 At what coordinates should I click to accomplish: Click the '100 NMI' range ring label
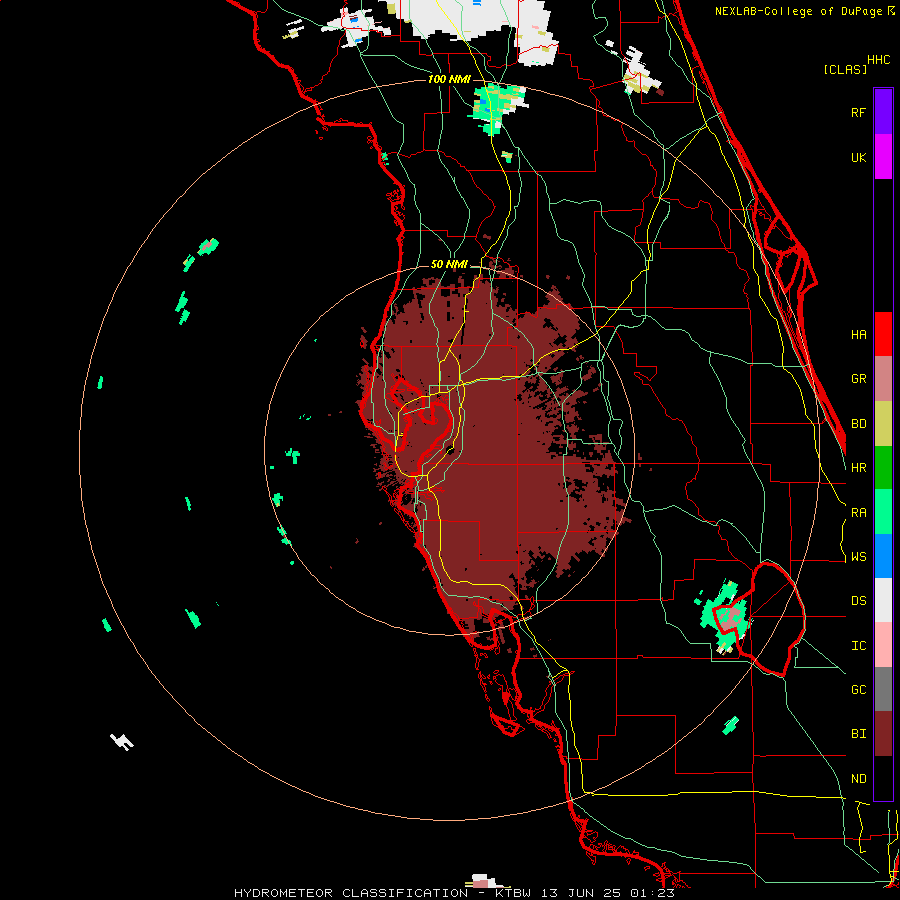point(449,79)
